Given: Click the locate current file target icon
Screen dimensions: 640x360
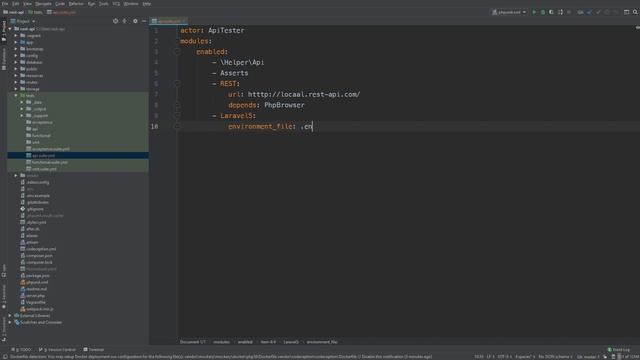Looking at the screenshot, I should coord(116,21).
